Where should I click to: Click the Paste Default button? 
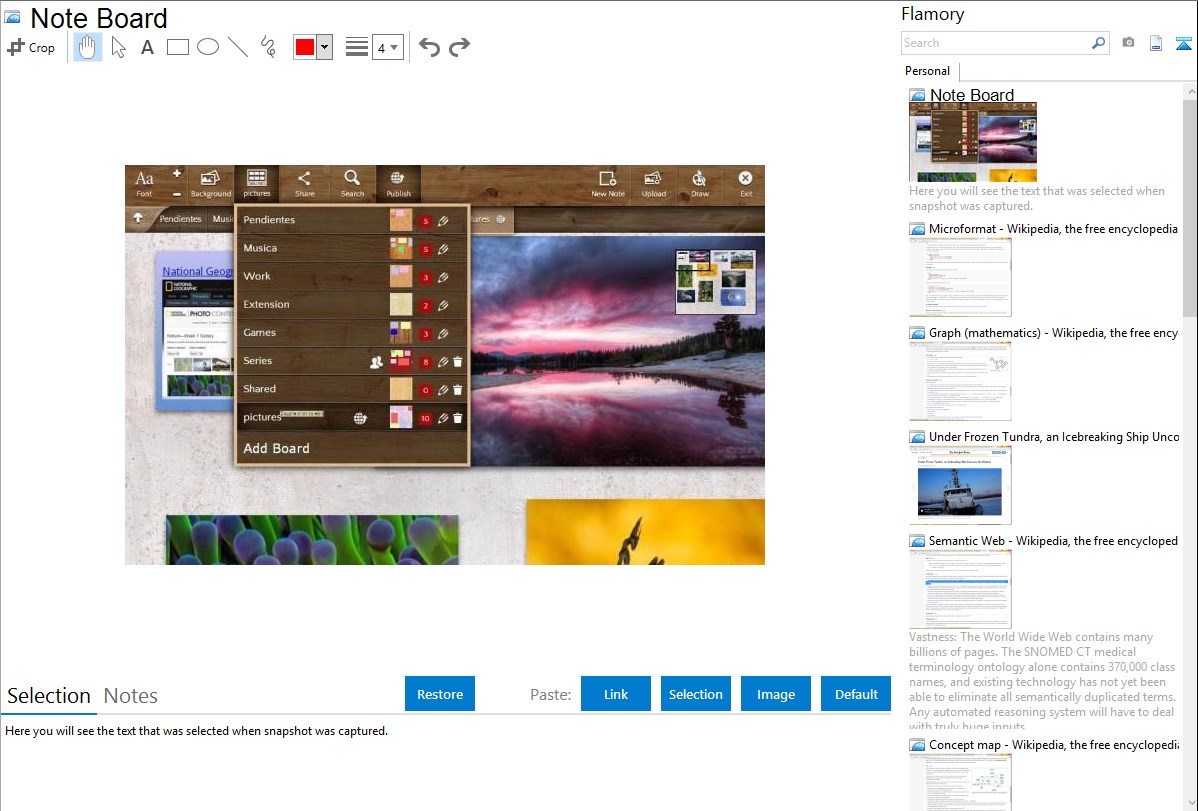[x=856, y=694]
